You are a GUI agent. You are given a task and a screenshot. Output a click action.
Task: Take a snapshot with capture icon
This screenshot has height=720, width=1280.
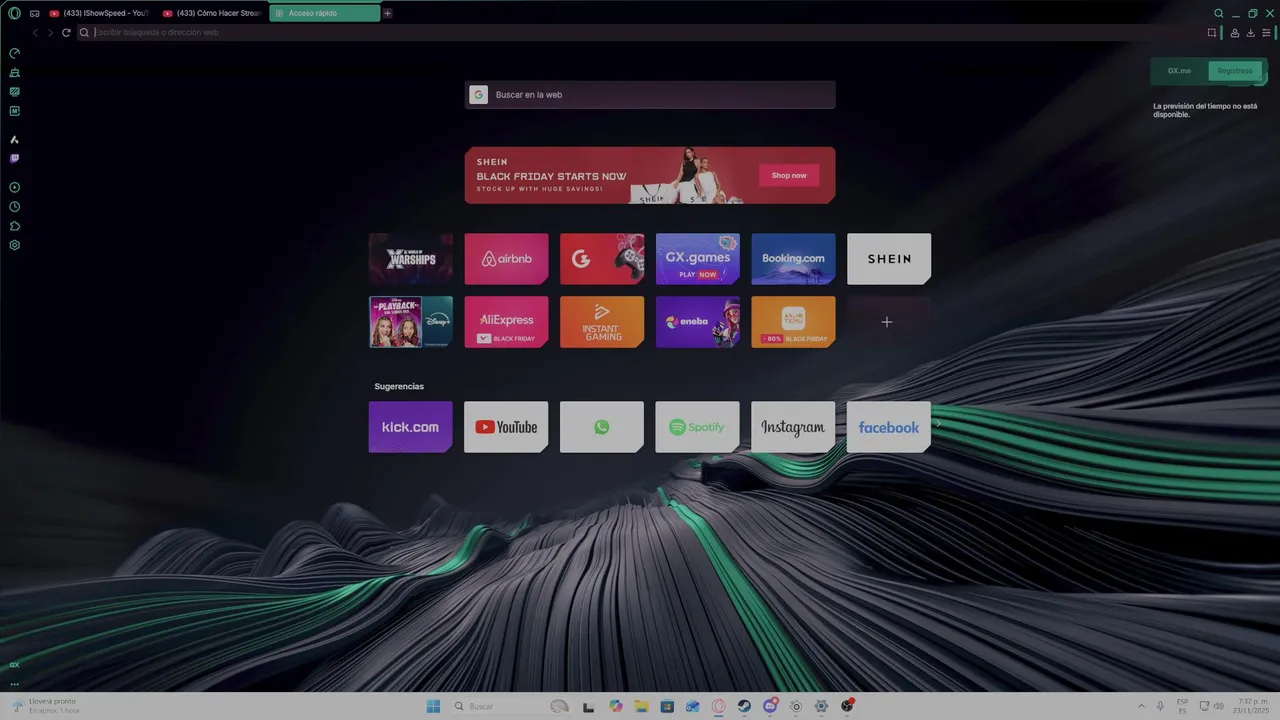point(1211,32)
